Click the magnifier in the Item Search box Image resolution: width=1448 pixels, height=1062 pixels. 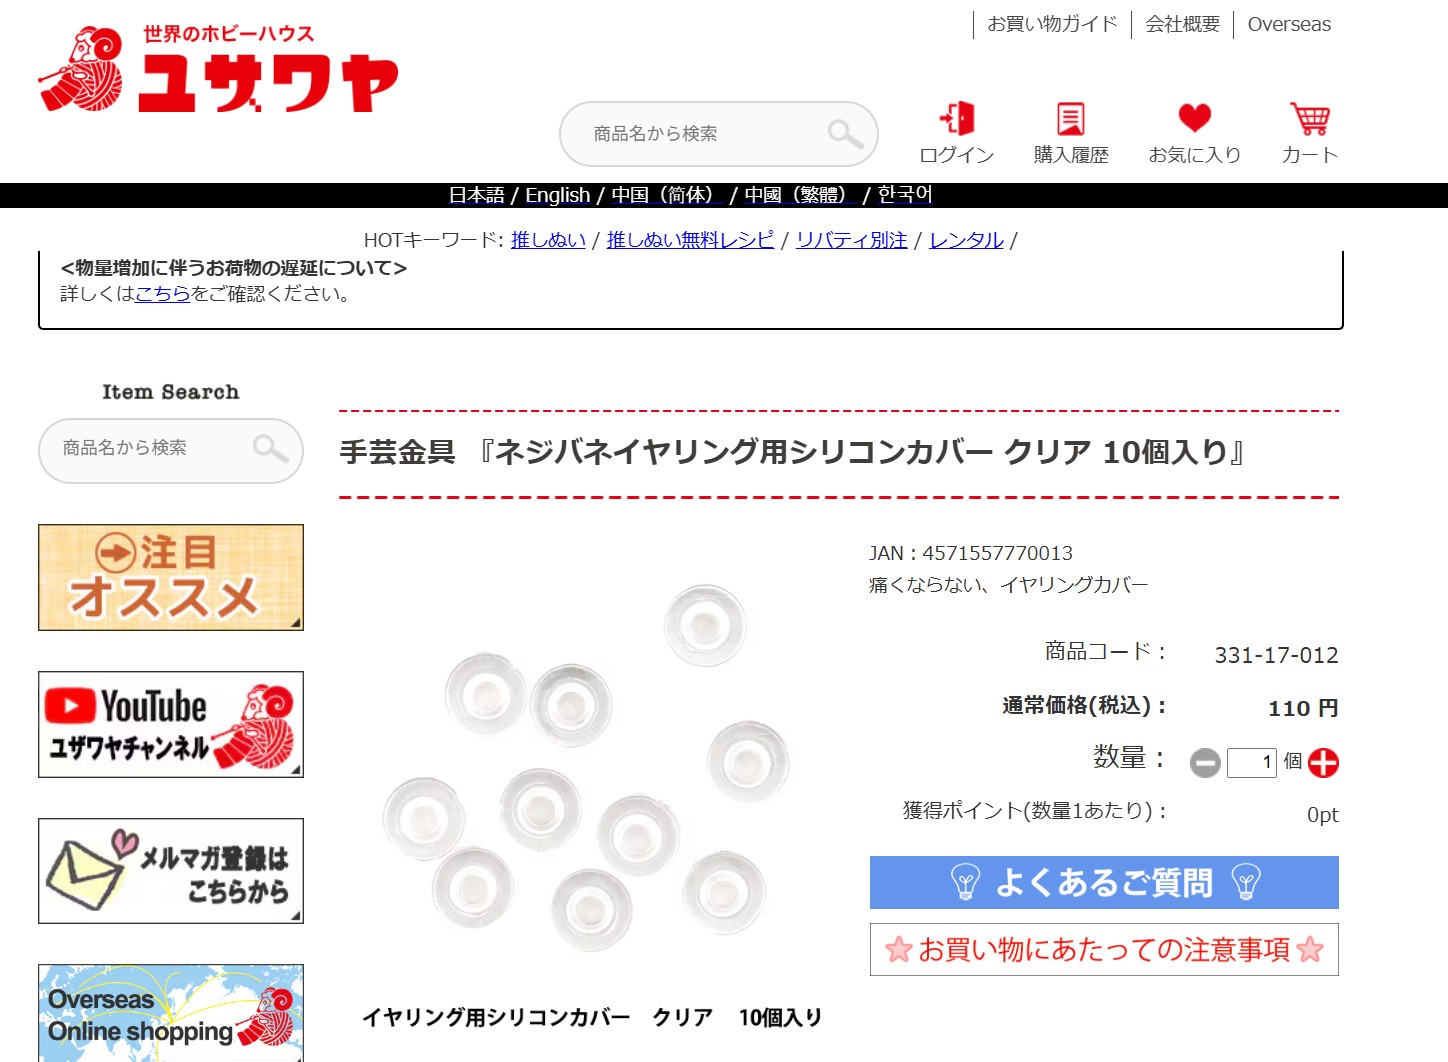270,449
